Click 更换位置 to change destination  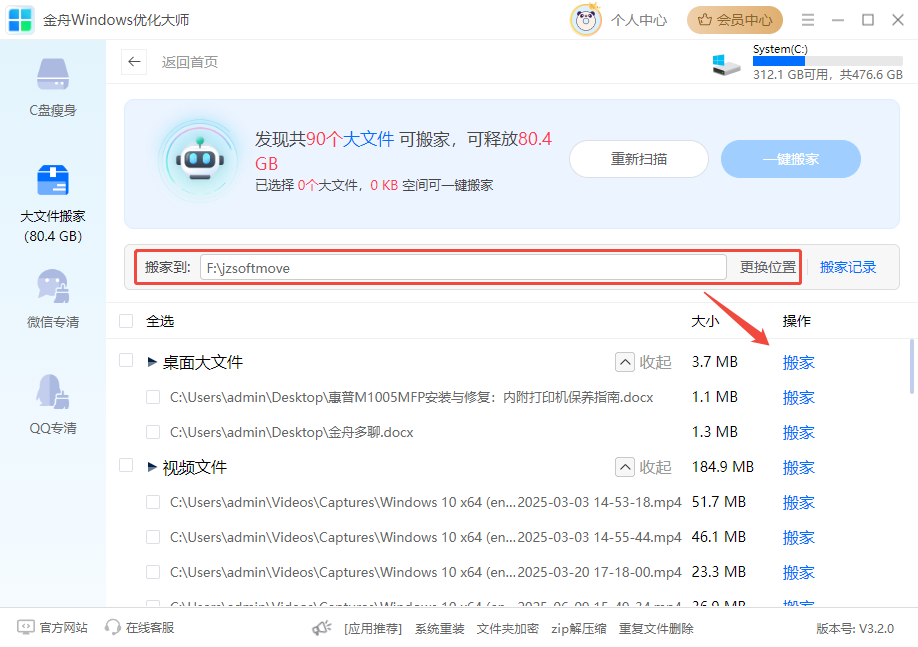(x=768, y=268)
